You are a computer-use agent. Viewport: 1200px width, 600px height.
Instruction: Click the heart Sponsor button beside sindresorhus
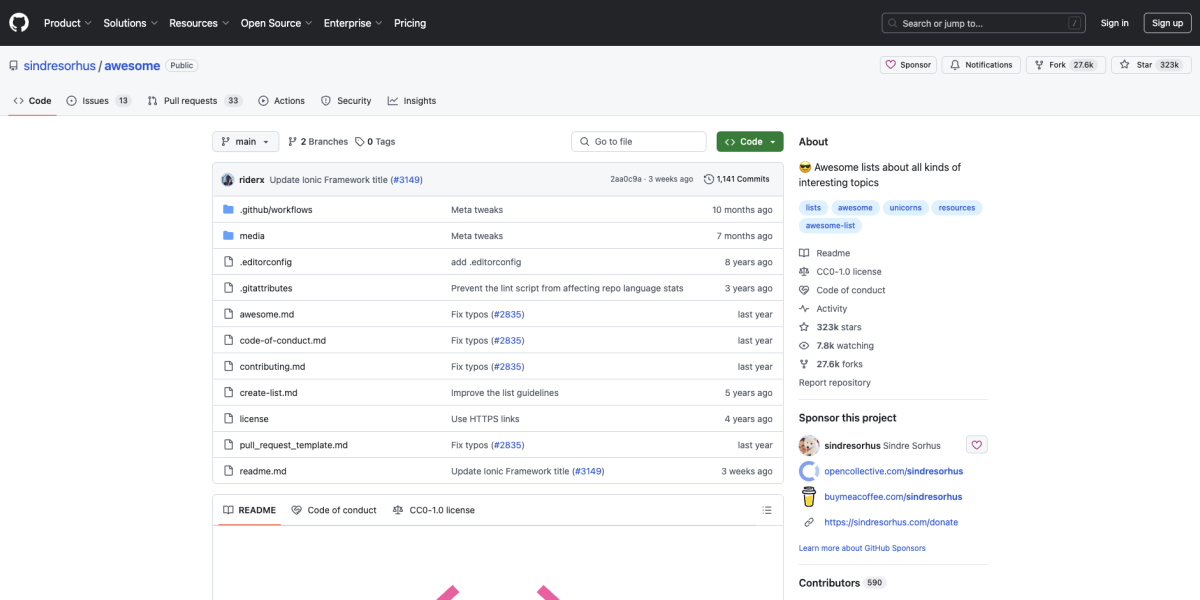(977, 445)
